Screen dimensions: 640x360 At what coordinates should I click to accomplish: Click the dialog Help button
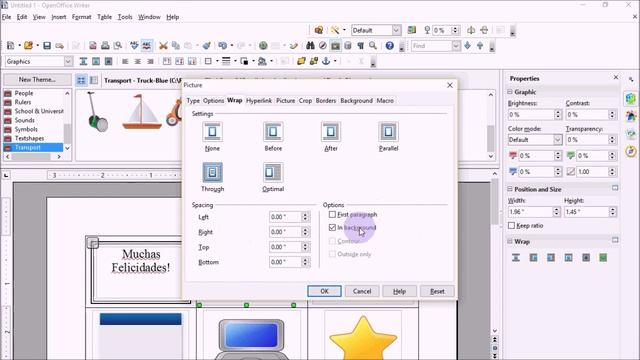pos(399,291)
